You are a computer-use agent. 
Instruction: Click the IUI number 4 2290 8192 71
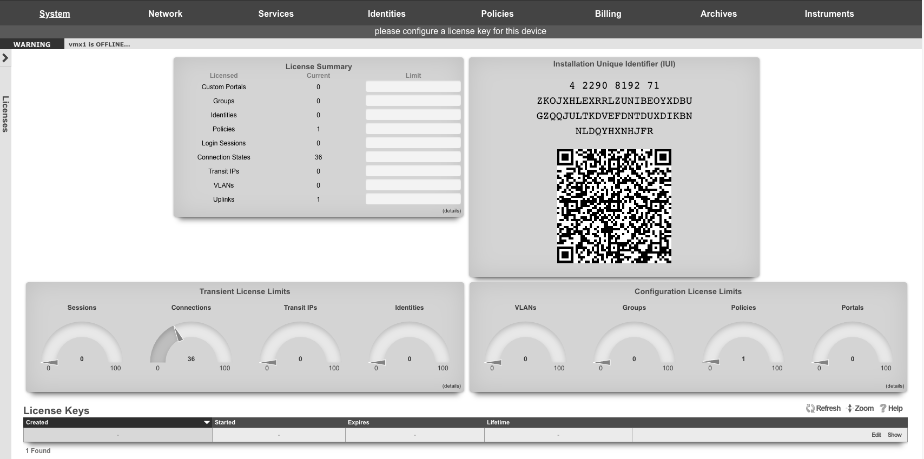tap(614, 85)
